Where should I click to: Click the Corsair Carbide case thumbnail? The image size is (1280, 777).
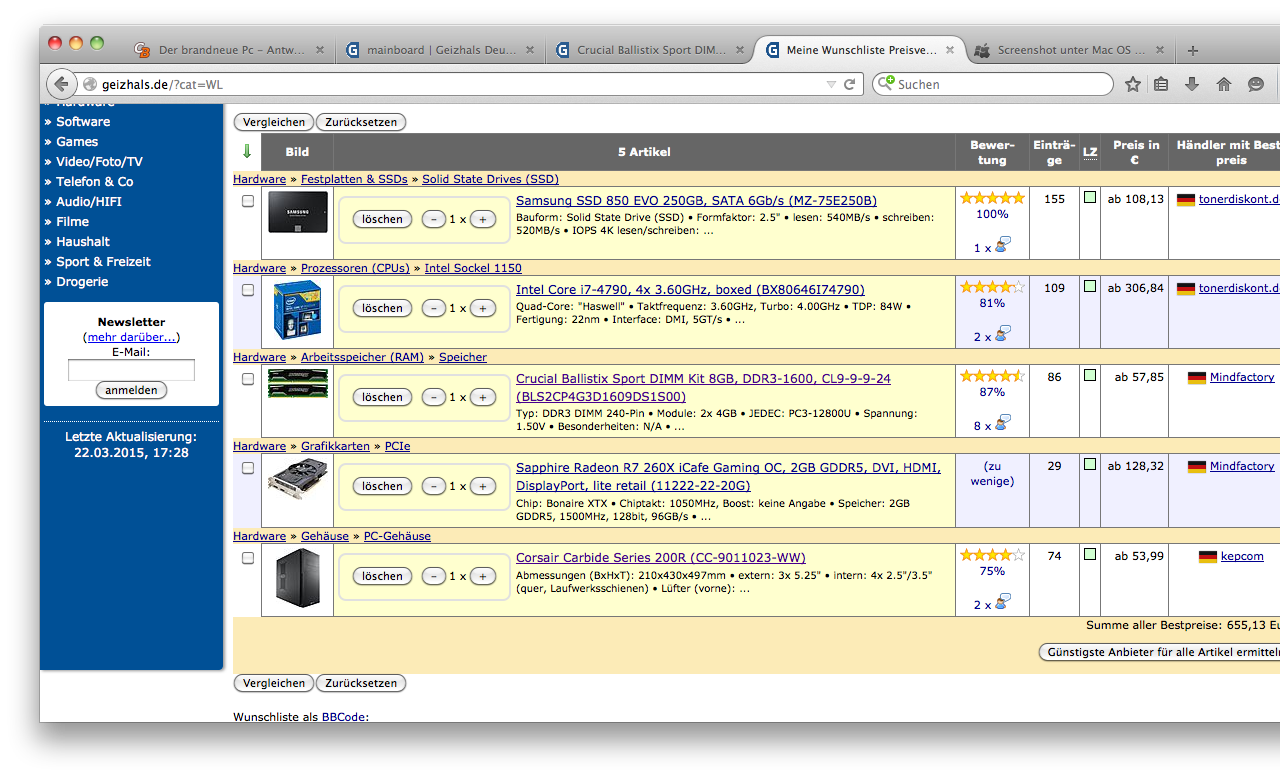(x=297, y=578)
